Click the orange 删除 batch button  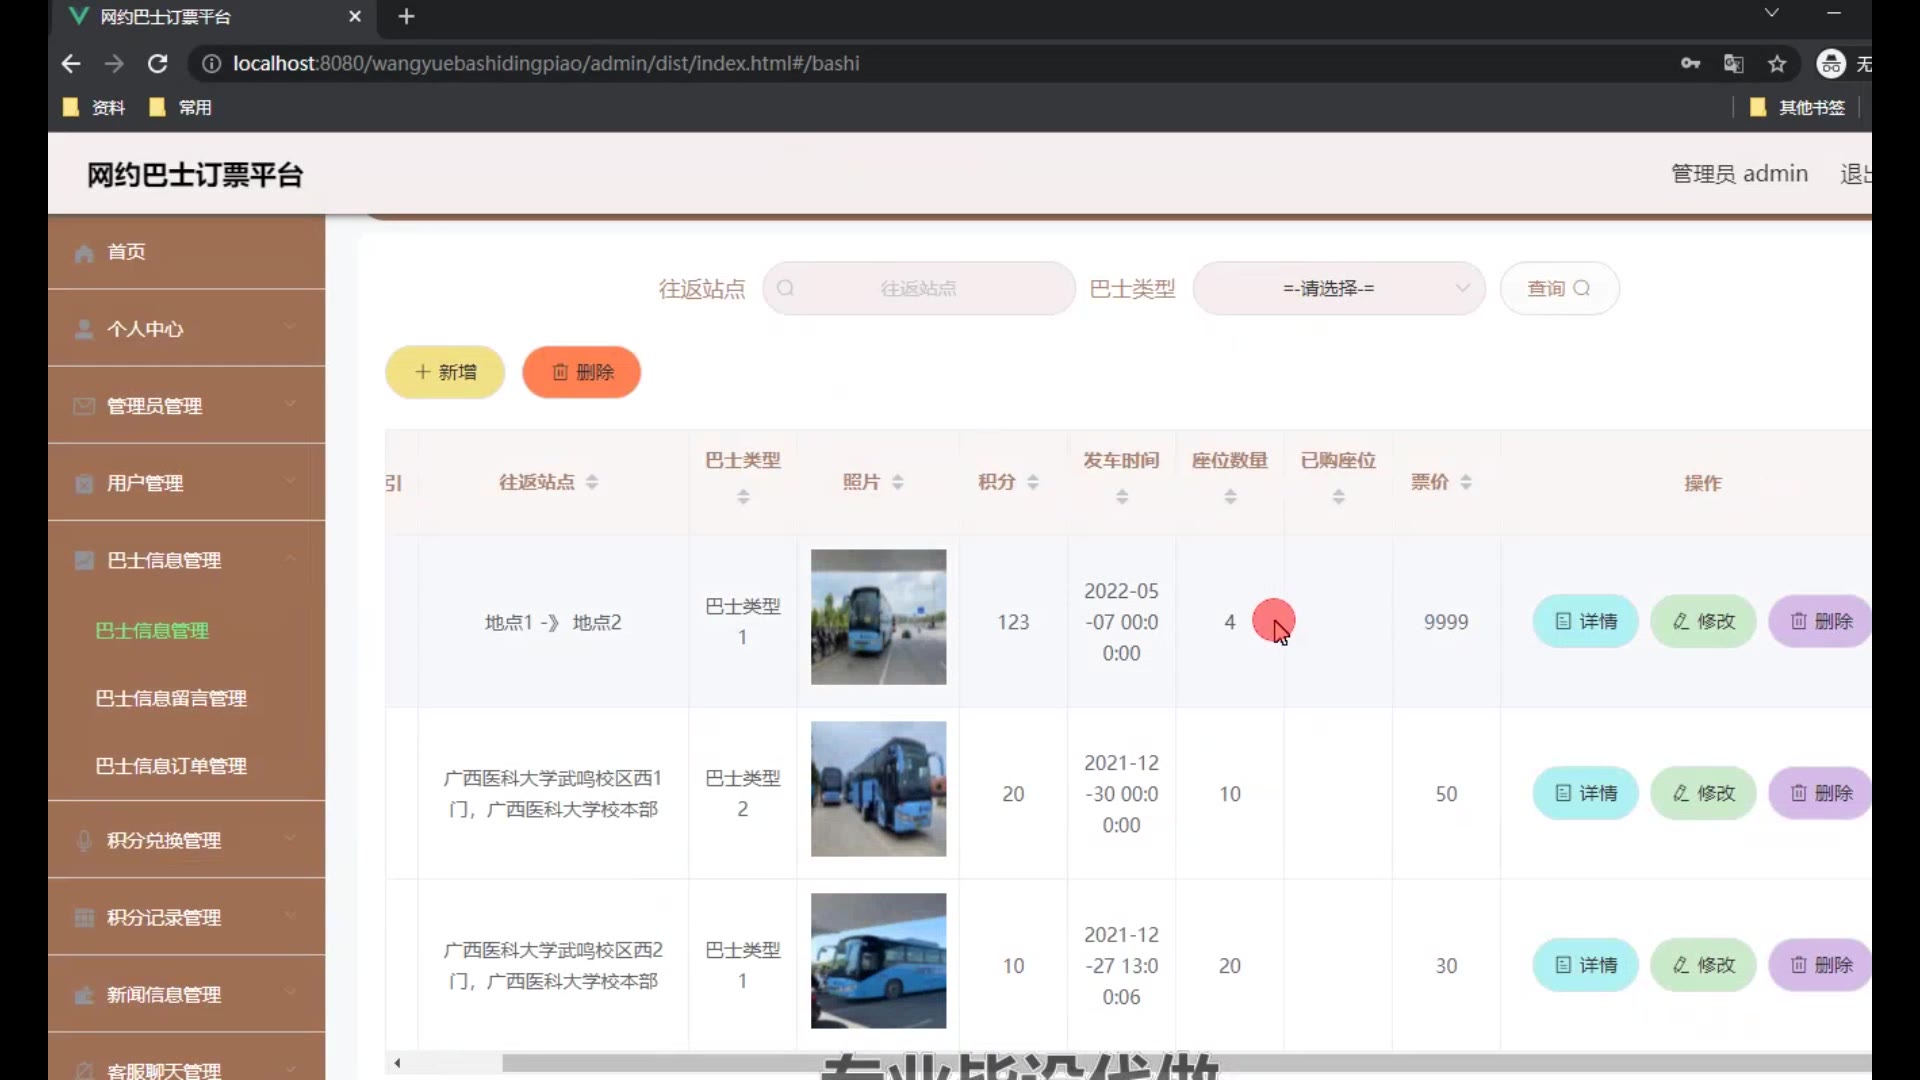581,372
